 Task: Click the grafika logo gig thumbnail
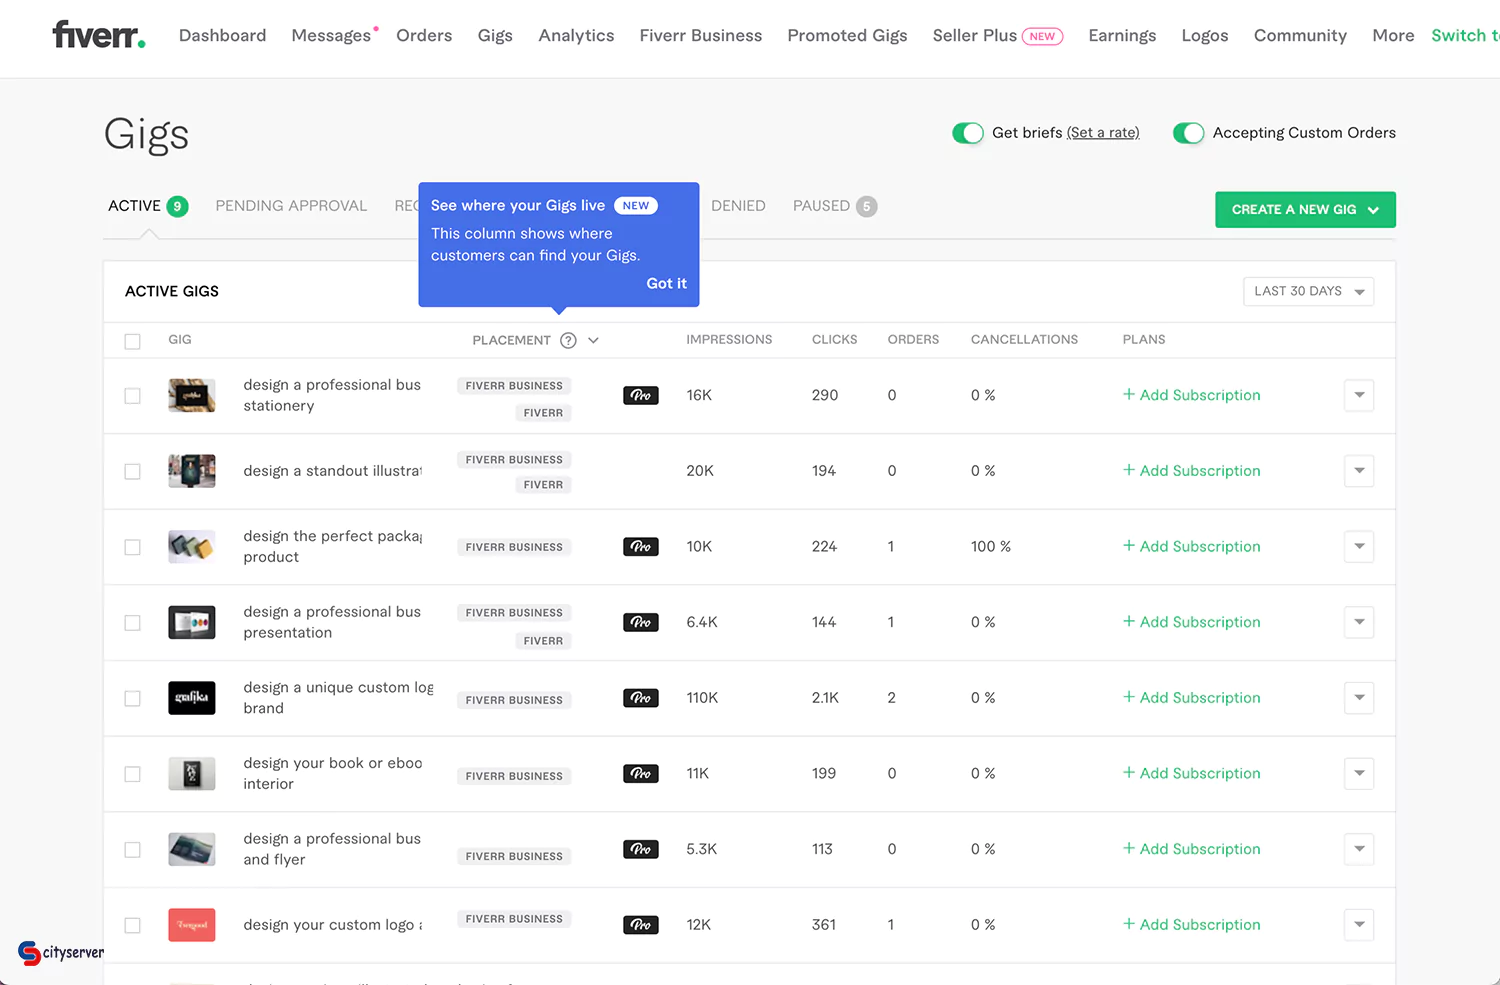(x=191, y=698)
